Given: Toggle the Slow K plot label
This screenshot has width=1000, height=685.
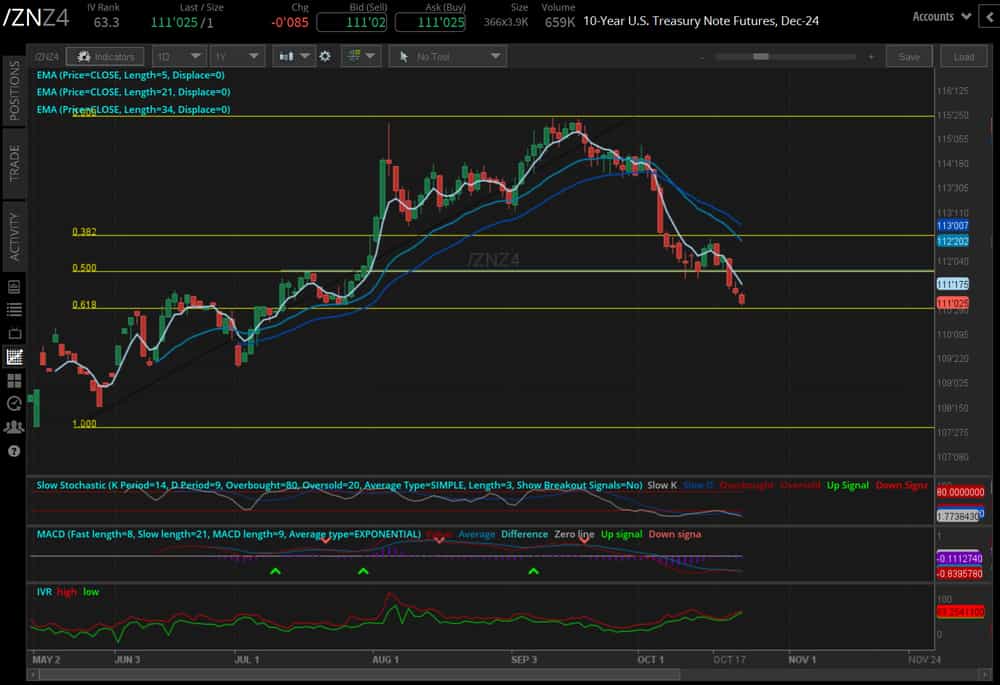Looking at the screenshot, I should click(x=663, y=485).
